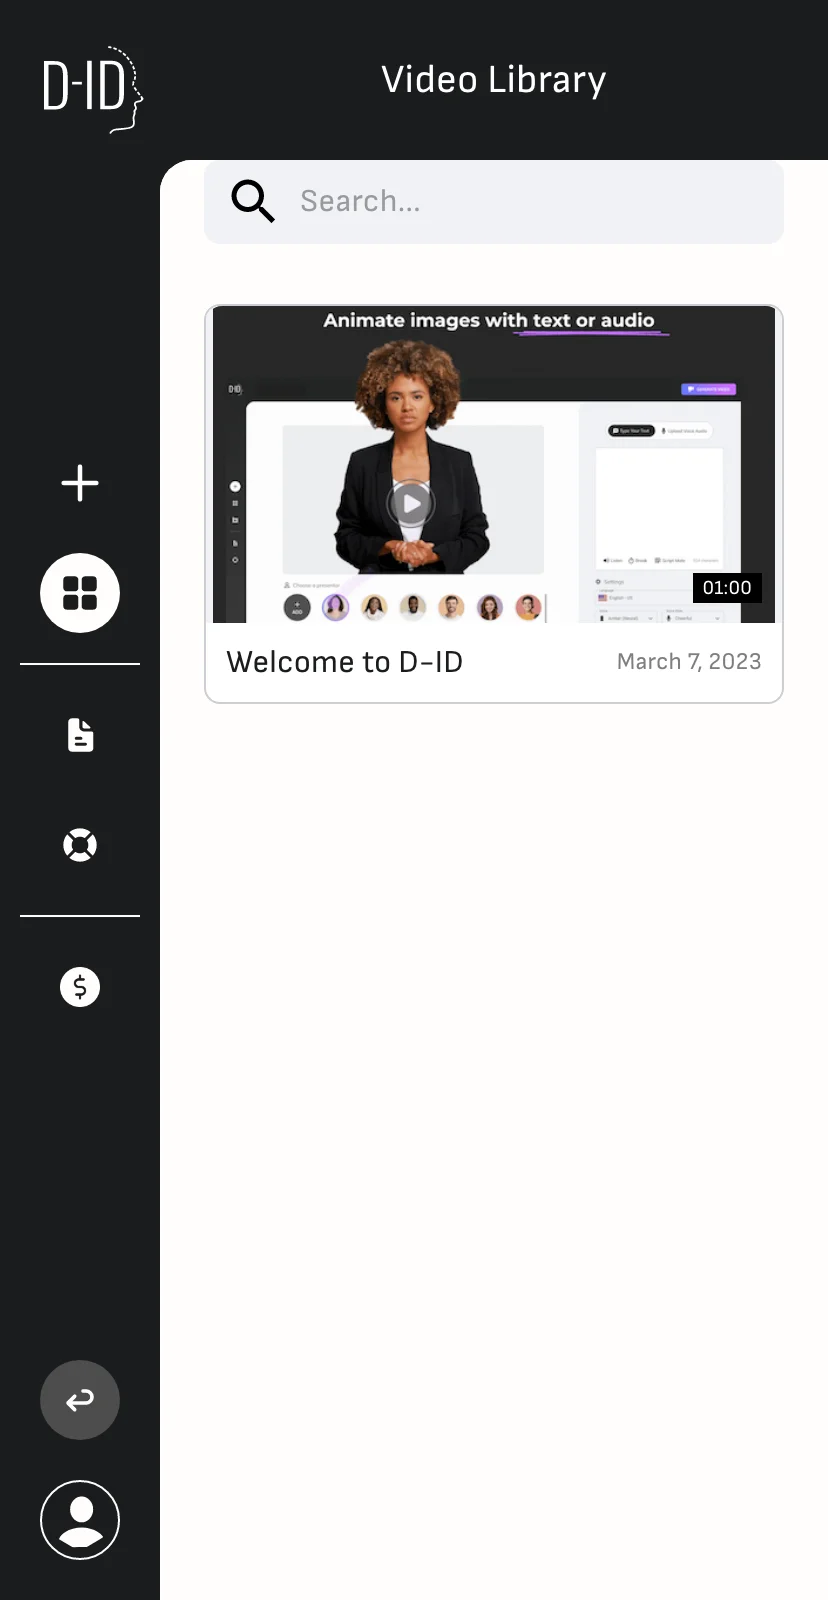This screenshot has height=1600, width=828.
Task: Click the search magnifier icon
Action: click(x=253, y=201)
